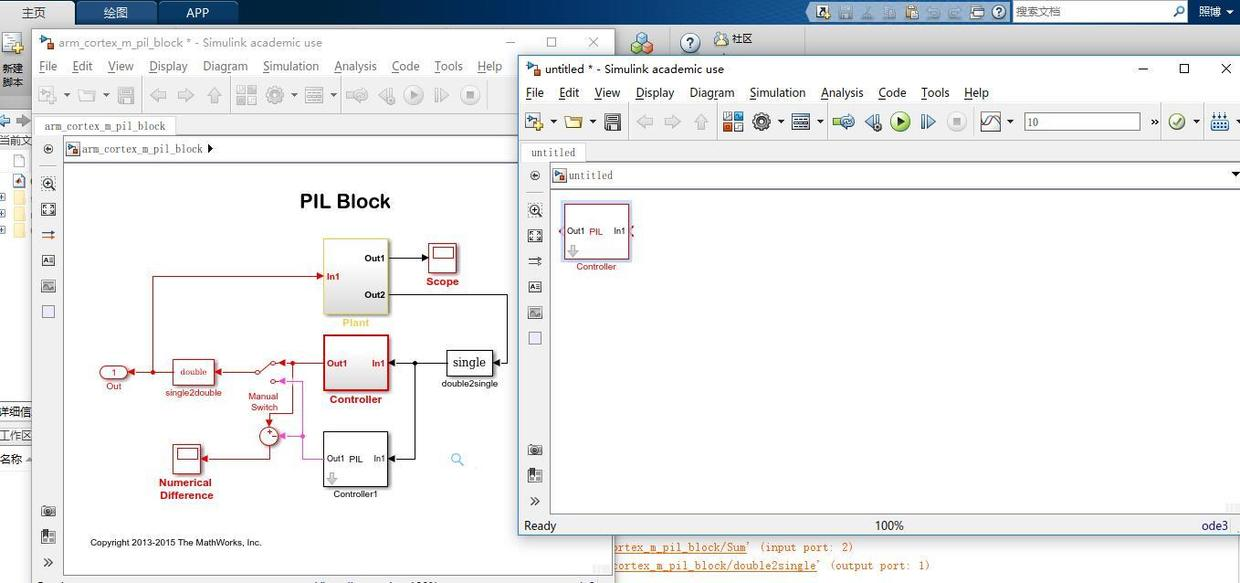Click Step Forward in untitled window toolbar
Viewport: 1240px width, 583px height.
928,122
